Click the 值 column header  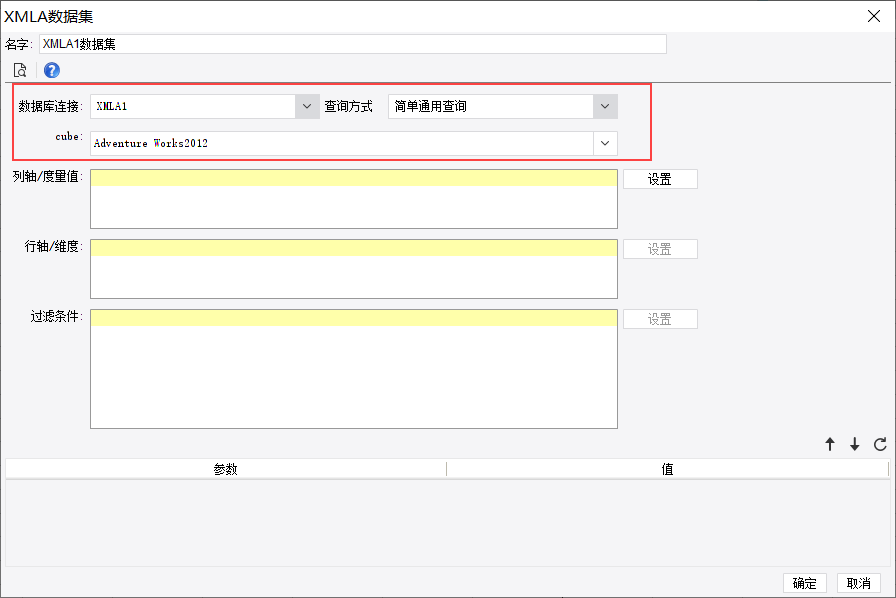[x=667, y=469]
